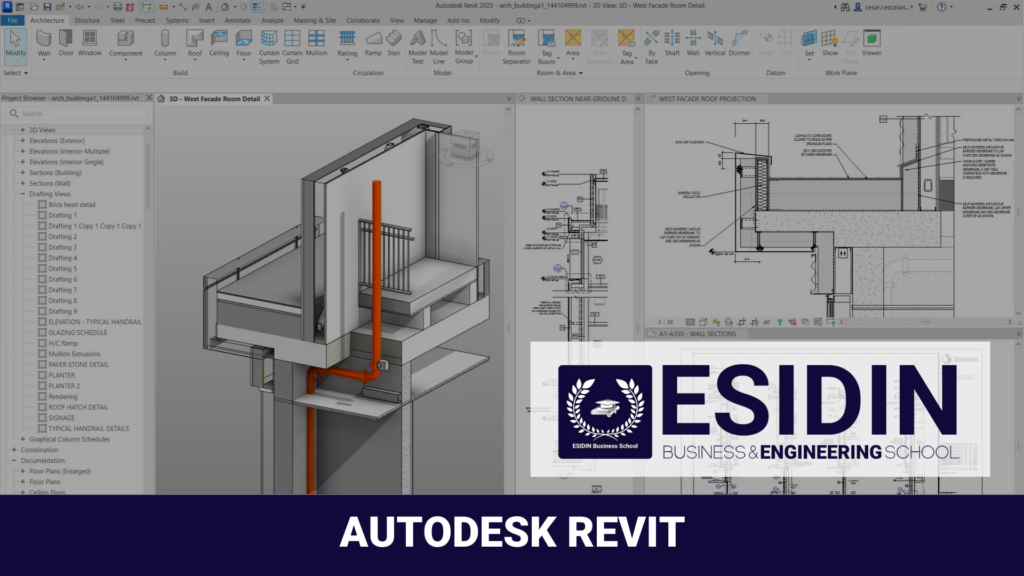Activate the Shaft opening tool

click(672, 42)
